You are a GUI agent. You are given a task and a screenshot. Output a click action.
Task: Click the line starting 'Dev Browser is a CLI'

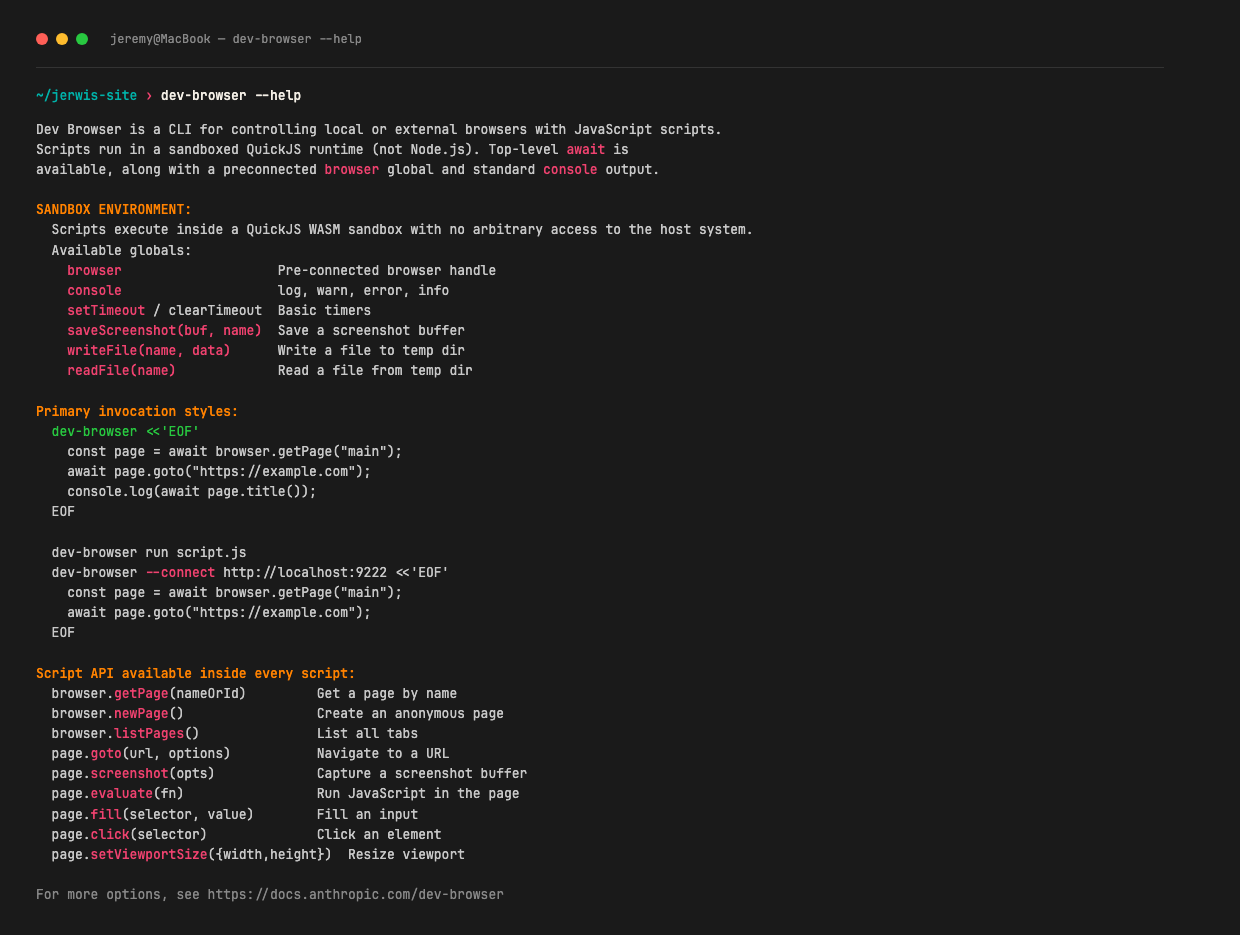pos(379,130)
